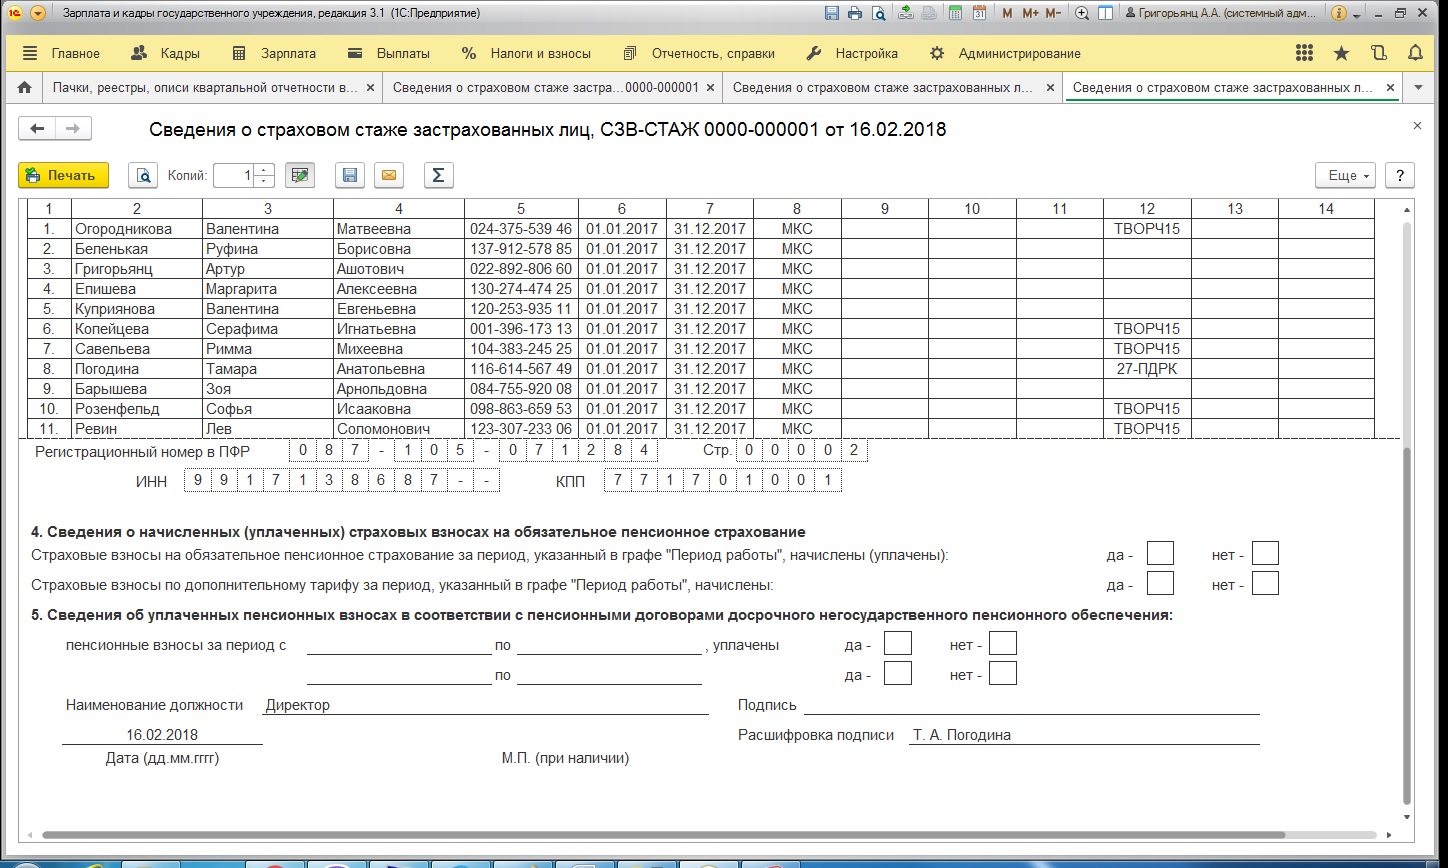Save the report with the diskette icon
This screenshot has height=868, width=1448.
(349, 175)
